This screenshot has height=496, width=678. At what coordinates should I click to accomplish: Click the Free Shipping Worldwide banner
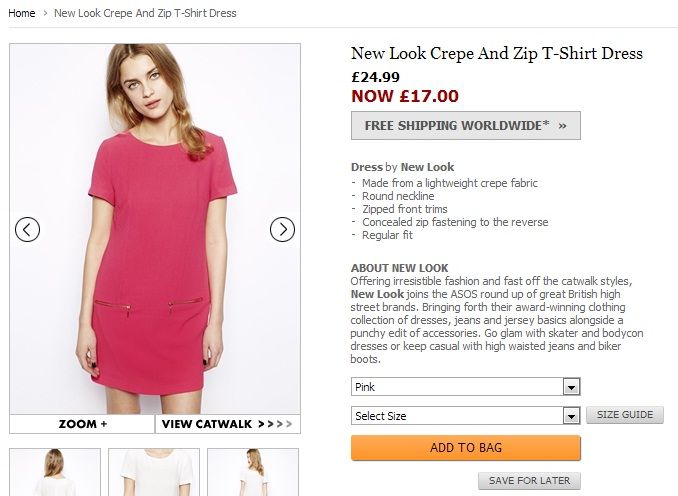[x=465, y=125]
